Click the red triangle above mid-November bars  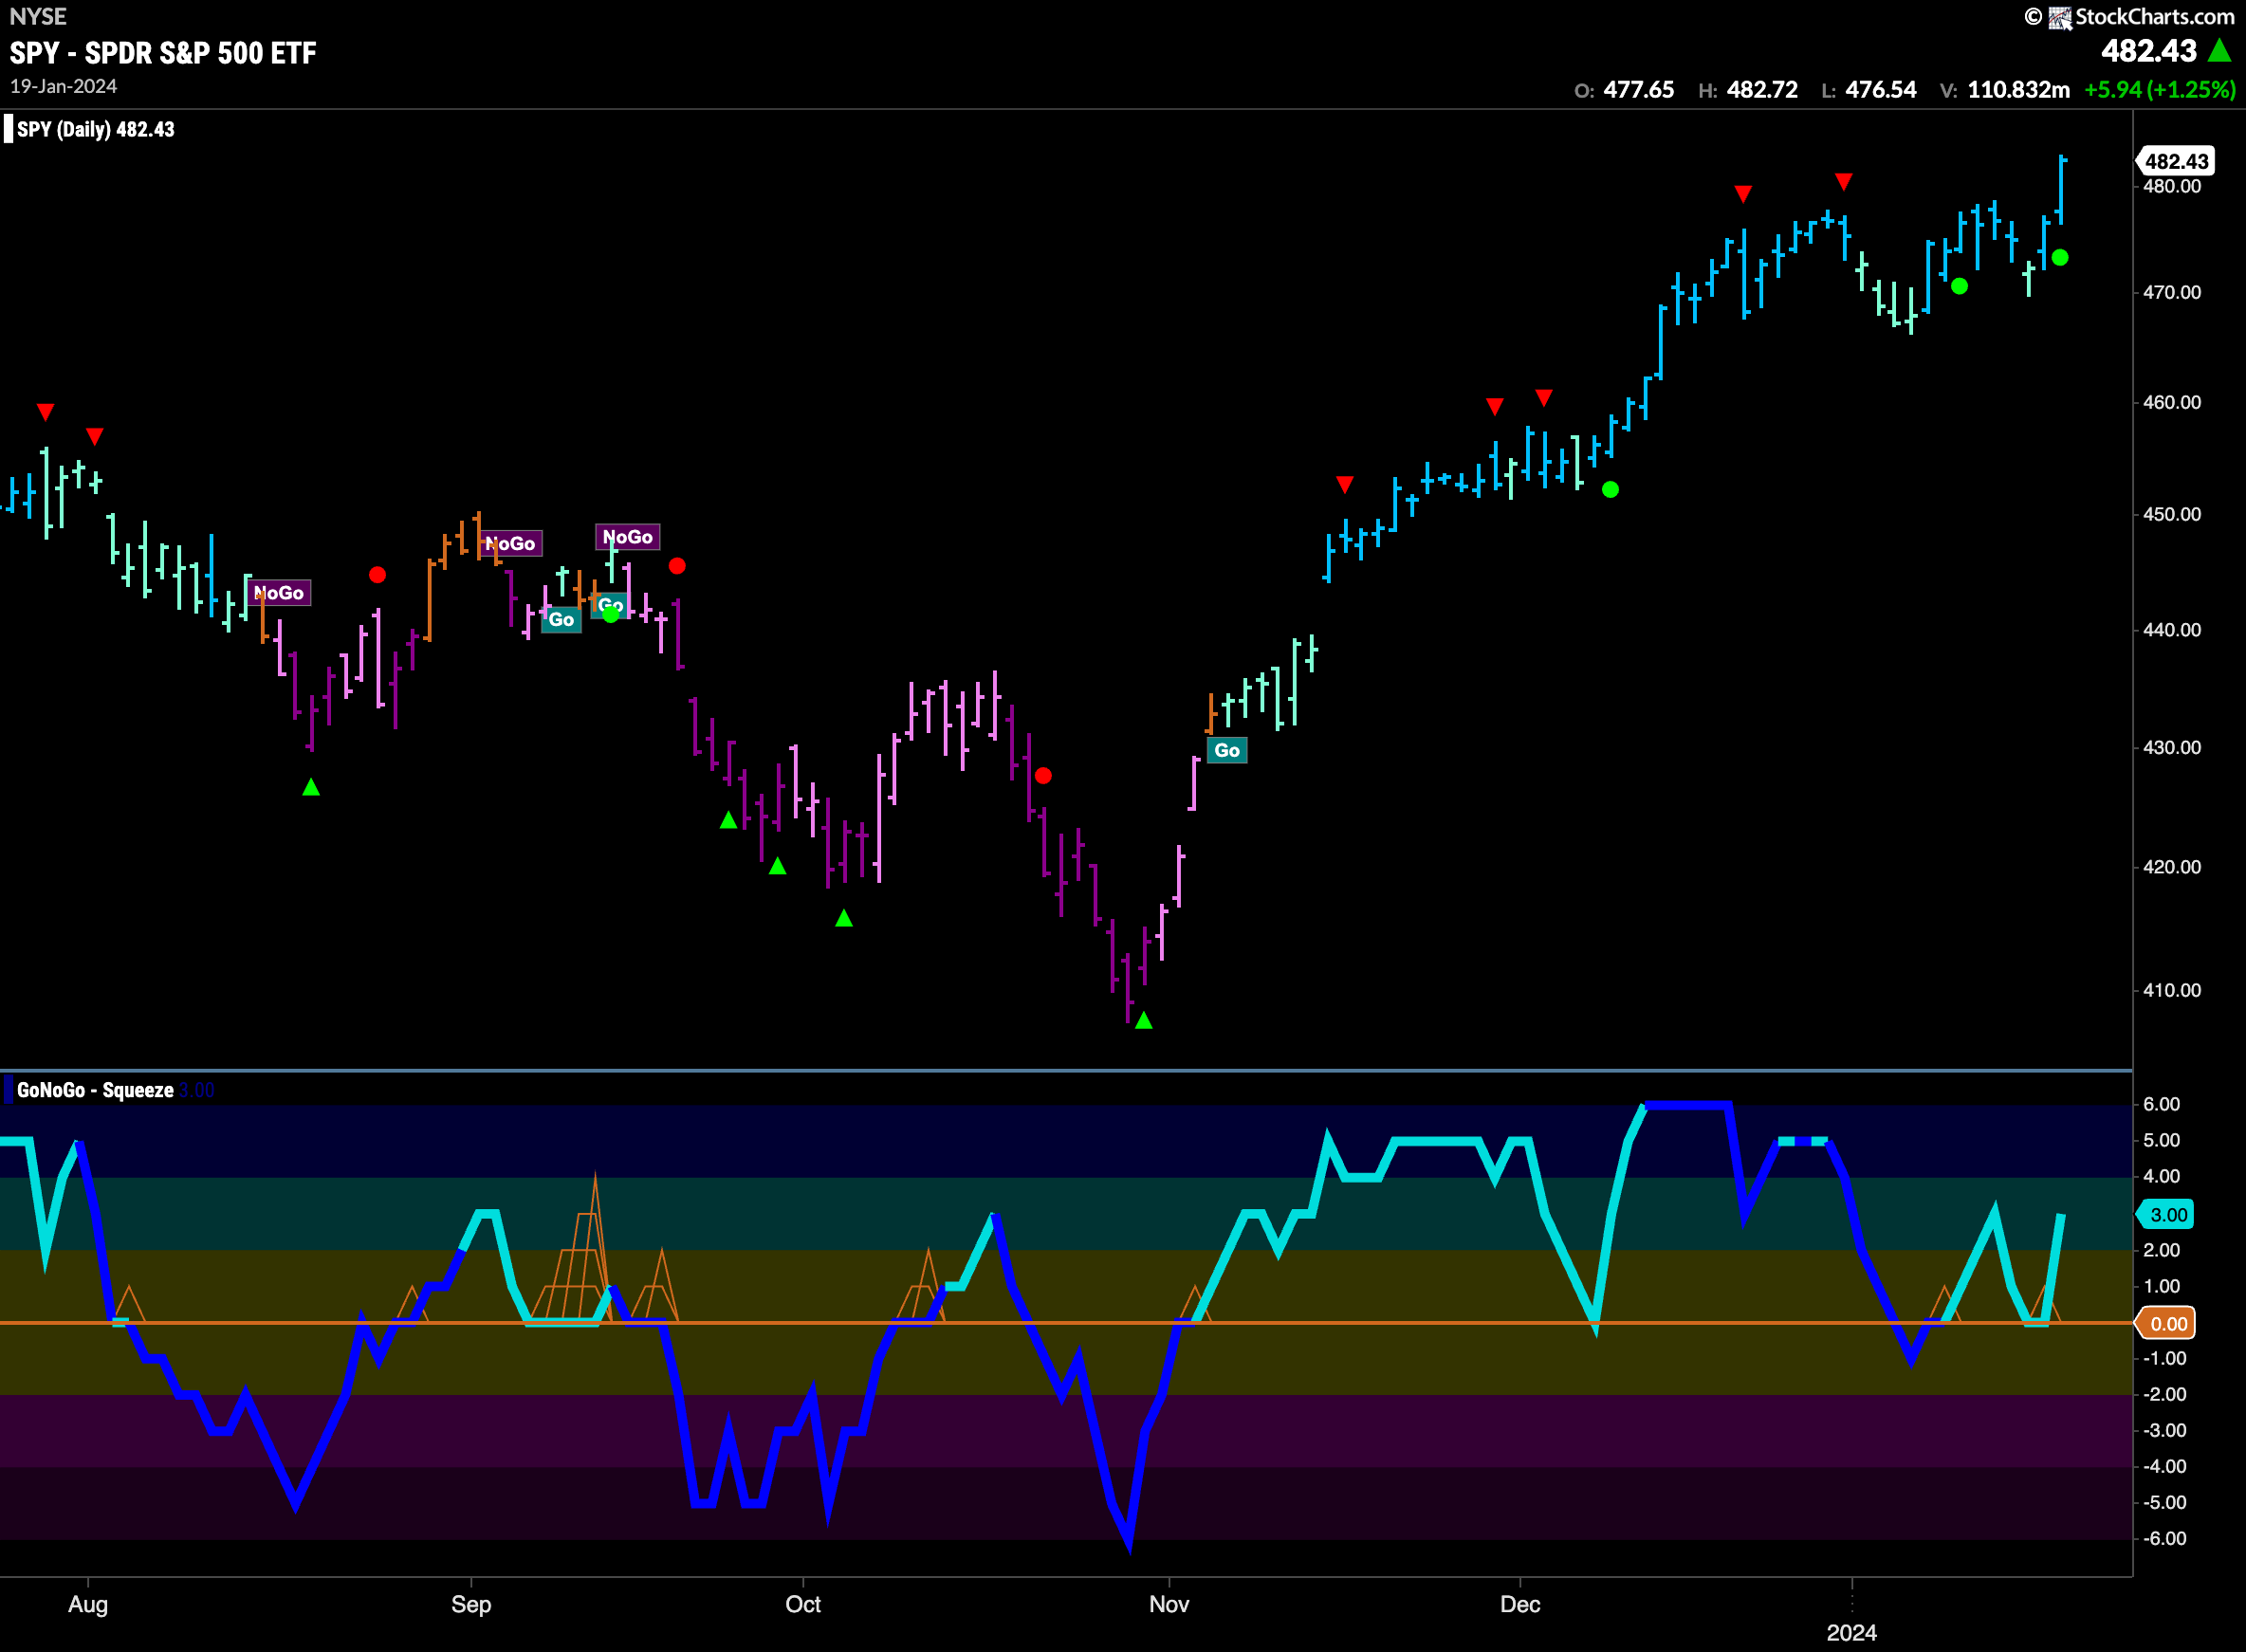tap(1345, 485)
